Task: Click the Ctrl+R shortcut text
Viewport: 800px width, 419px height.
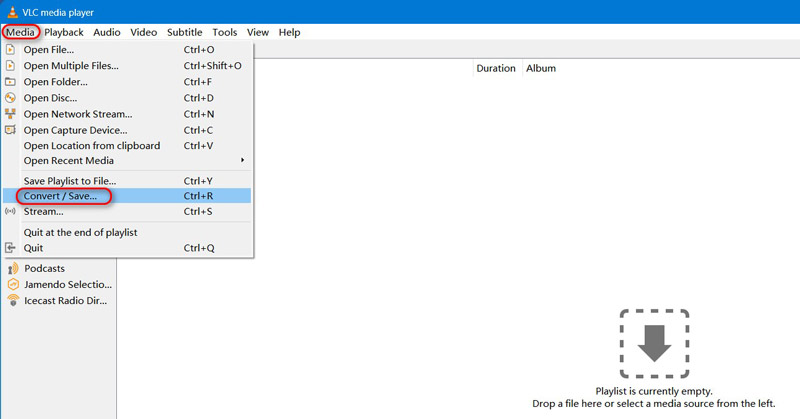Action: (x=198, y=196)
